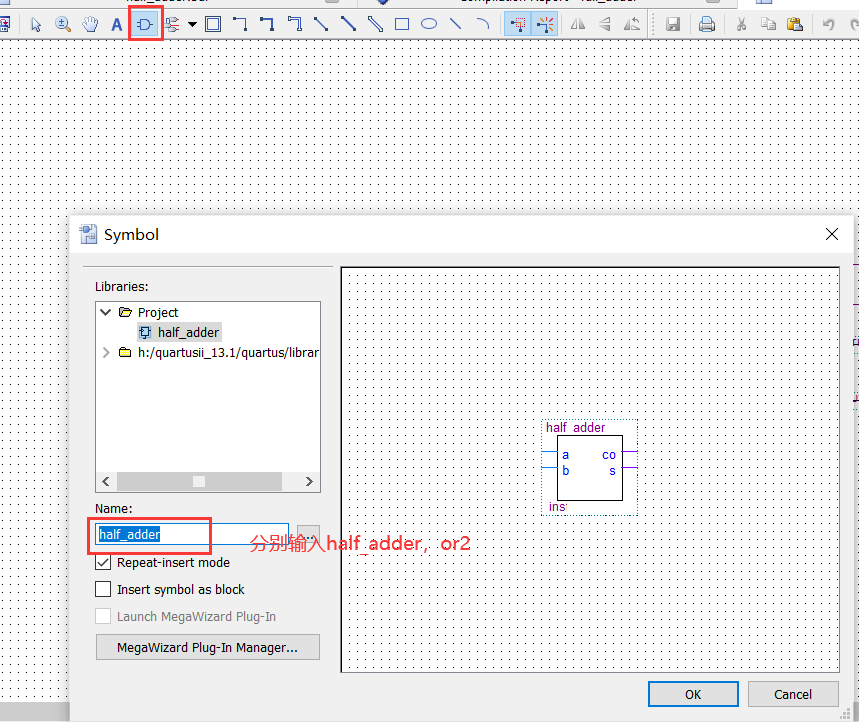
Task: Select the text tool
Action: pos(117,25)
